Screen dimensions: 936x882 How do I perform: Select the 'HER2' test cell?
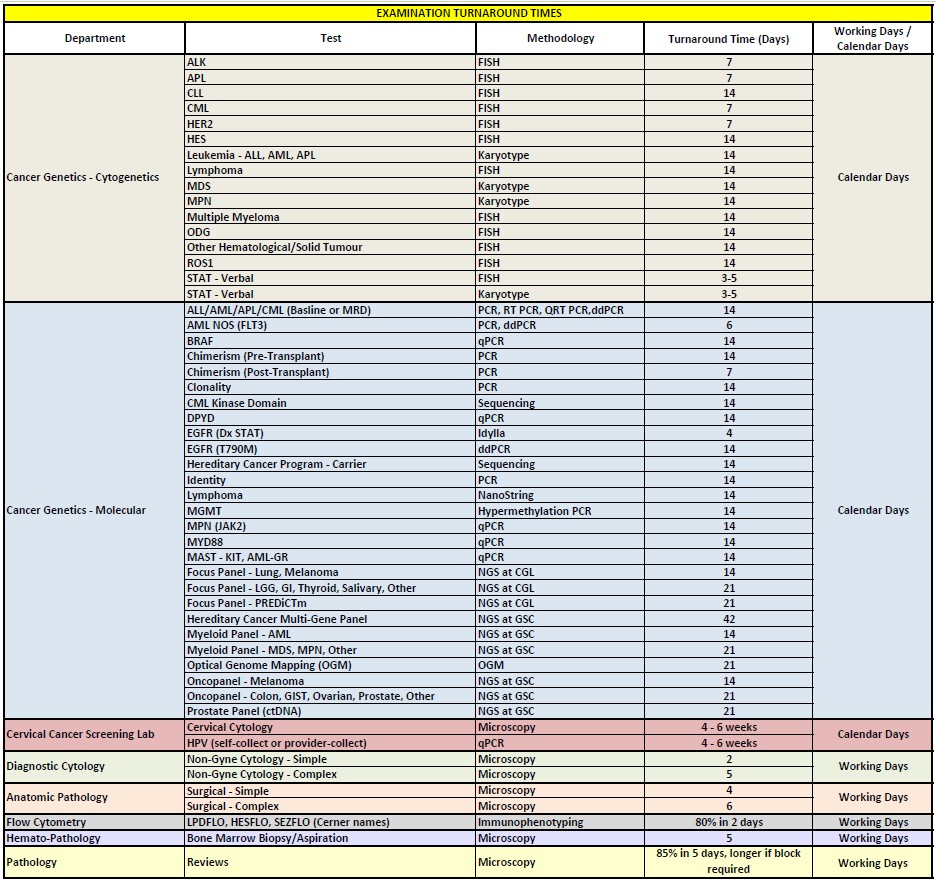330,124
